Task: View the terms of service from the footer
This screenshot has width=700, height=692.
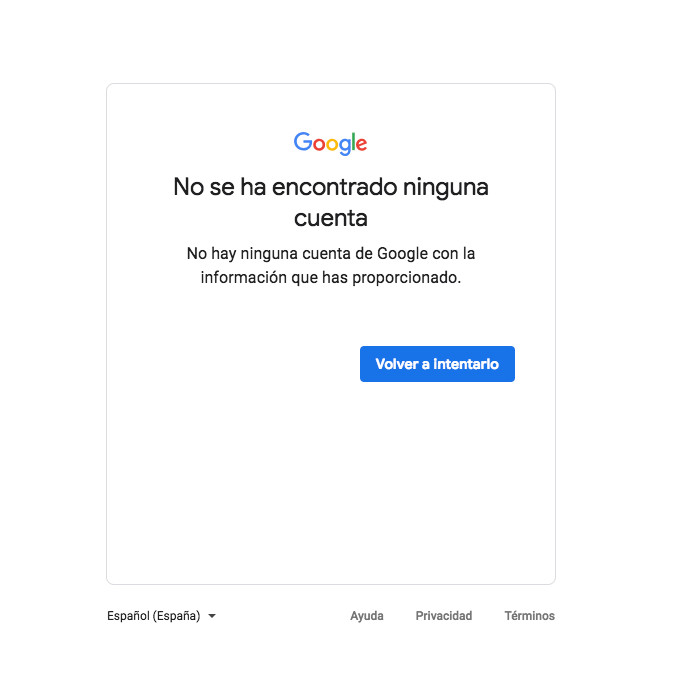Action: coord(529,616)
